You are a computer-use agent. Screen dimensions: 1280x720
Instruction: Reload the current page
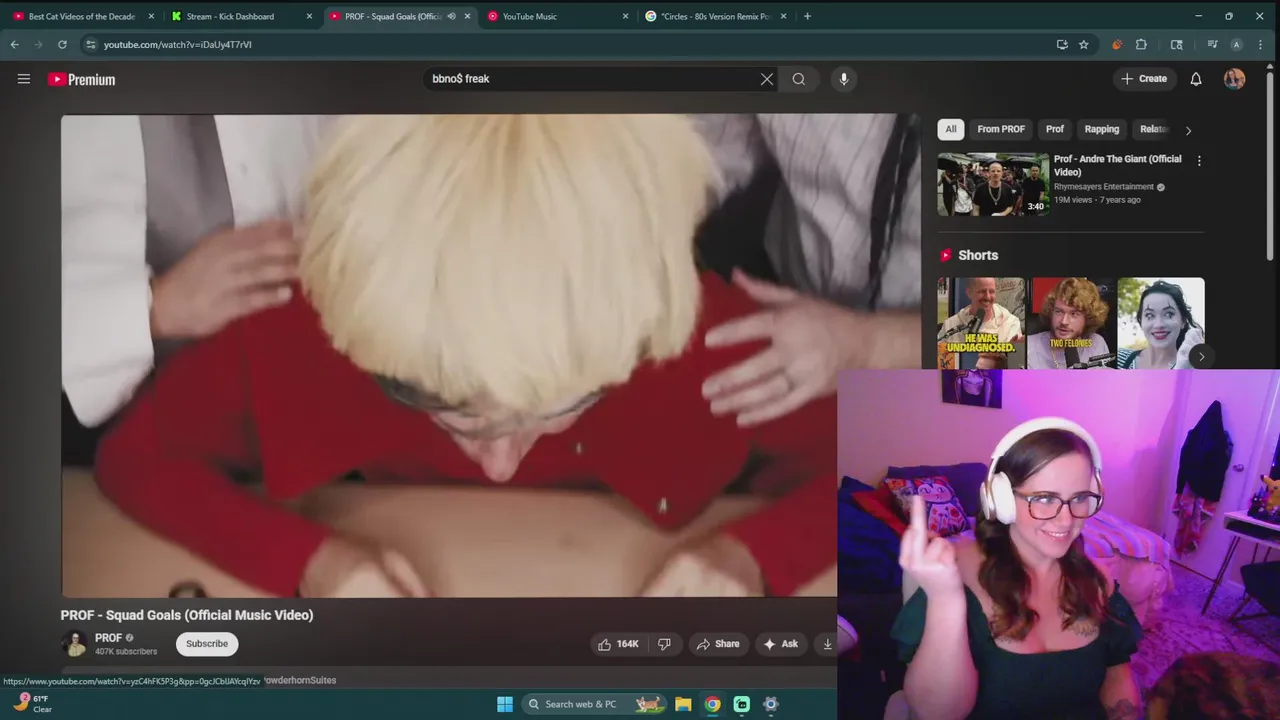pos(62,44)
